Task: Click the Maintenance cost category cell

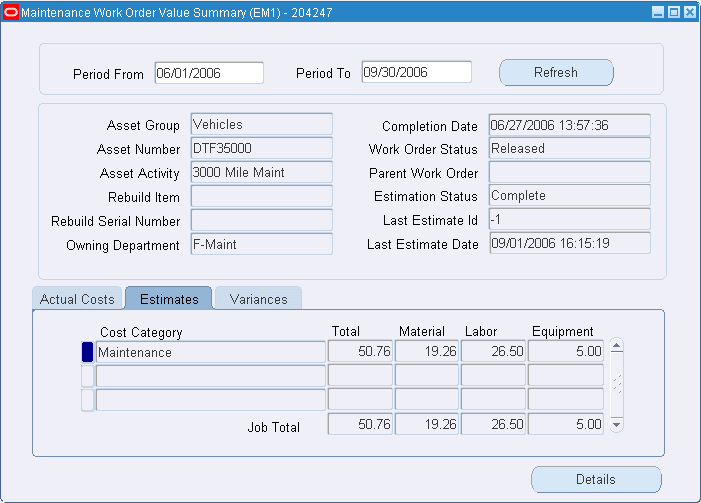Action: (211, 352)
